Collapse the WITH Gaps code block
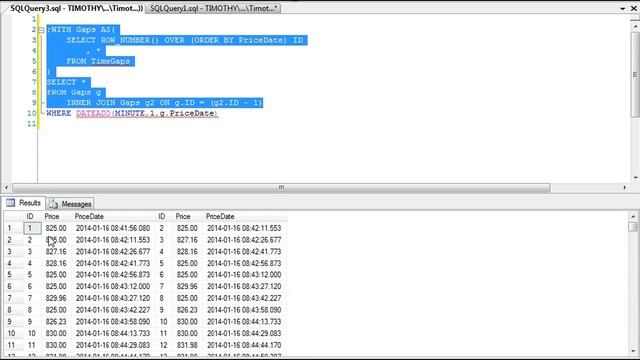 (x=41, y=30)
